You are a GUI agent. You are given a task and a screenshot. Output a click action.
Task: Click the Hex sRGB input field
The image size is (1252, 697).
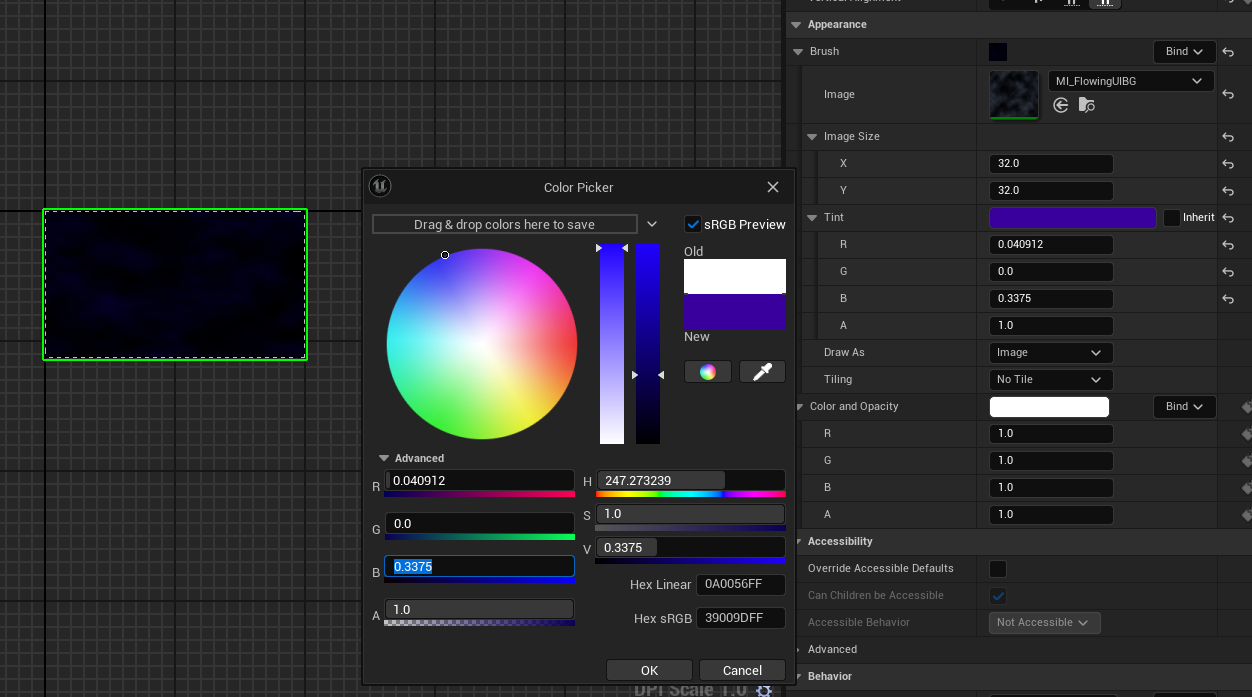click(740, 618)
